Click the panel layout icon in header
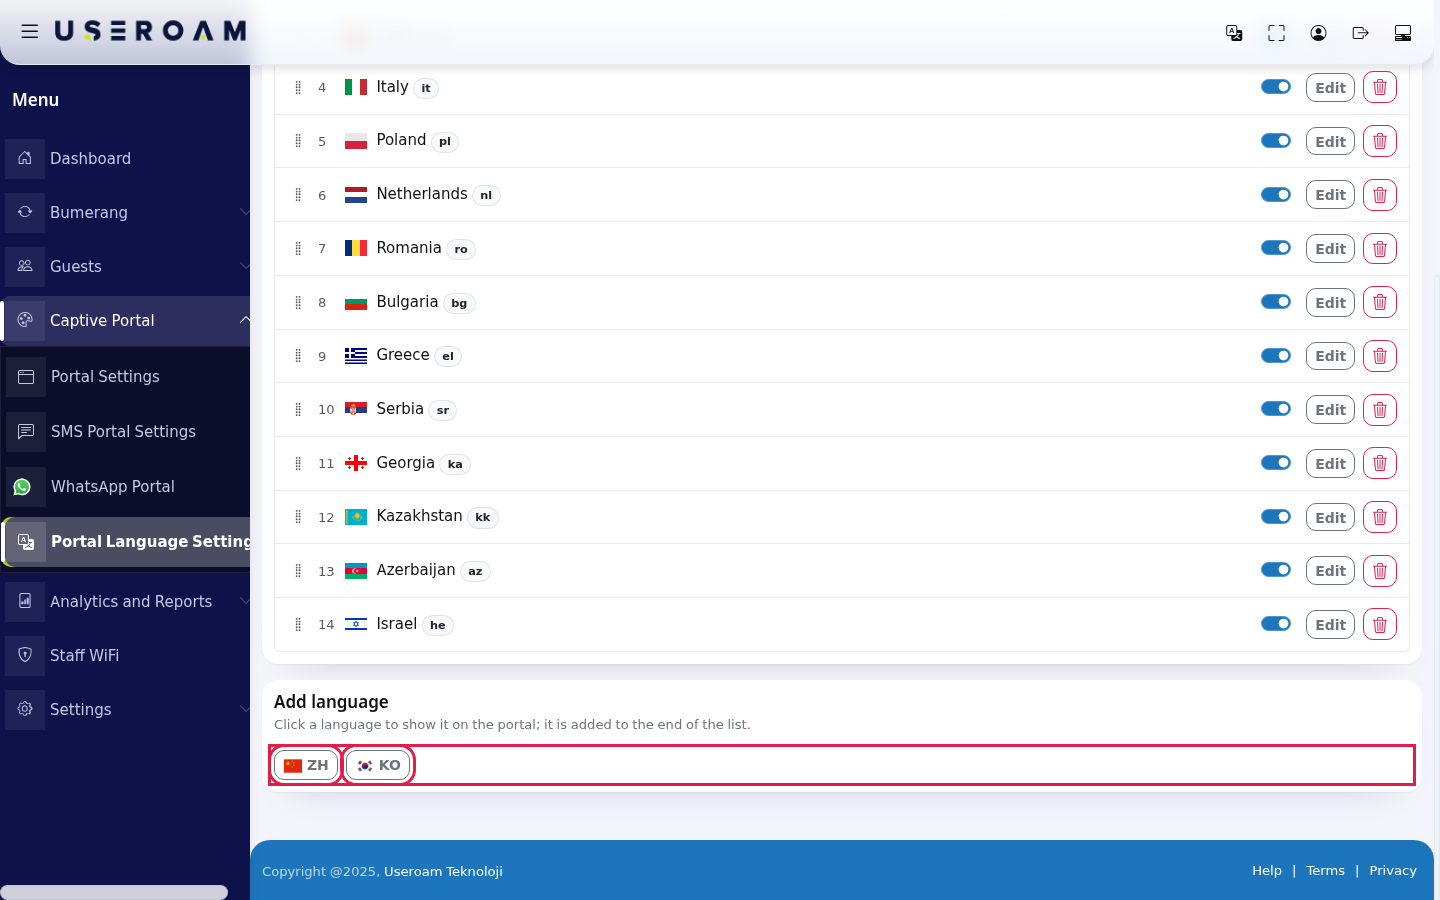This screenshot has width=1440, height=900. point(1403,33)
